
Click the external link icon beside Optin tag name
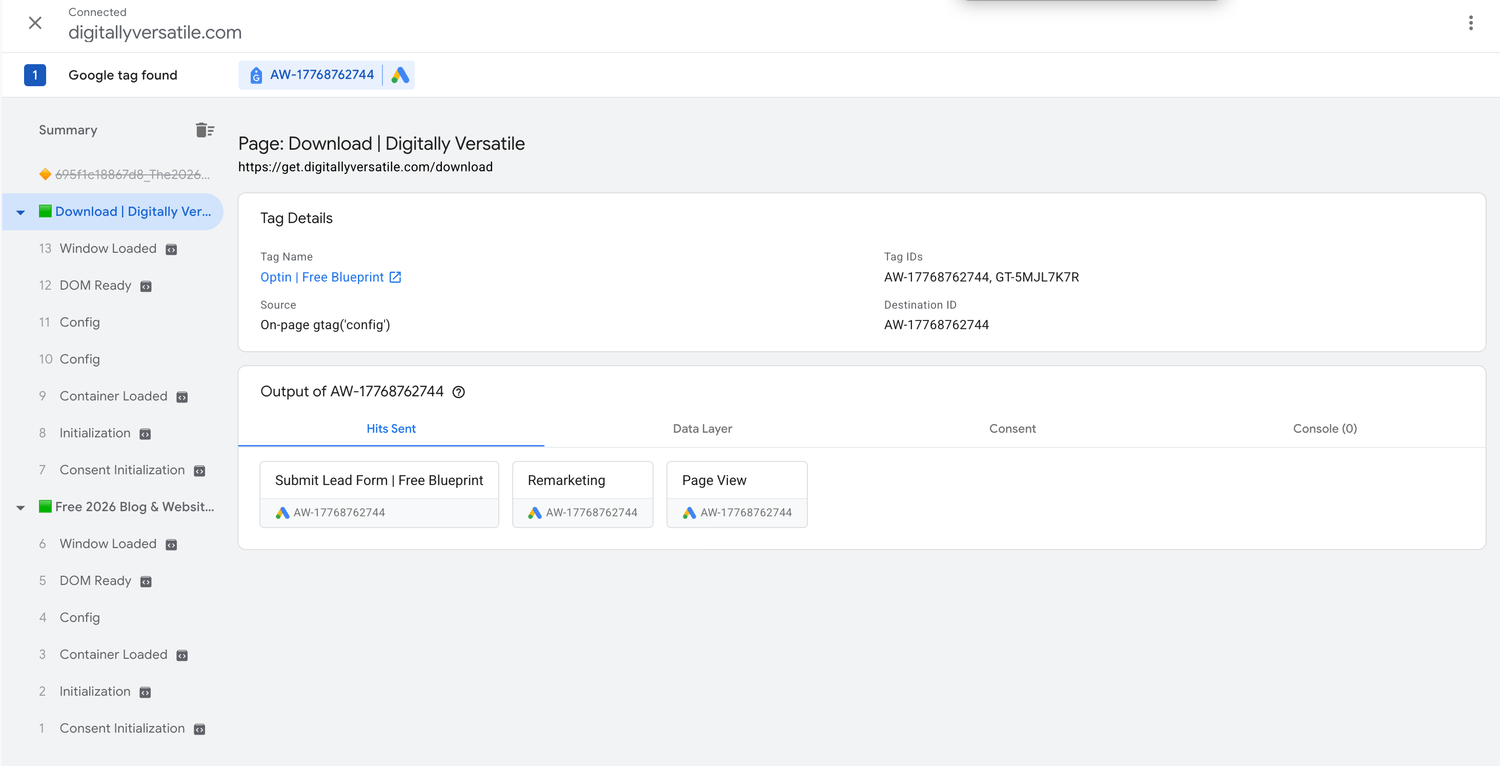coord(395,277)
